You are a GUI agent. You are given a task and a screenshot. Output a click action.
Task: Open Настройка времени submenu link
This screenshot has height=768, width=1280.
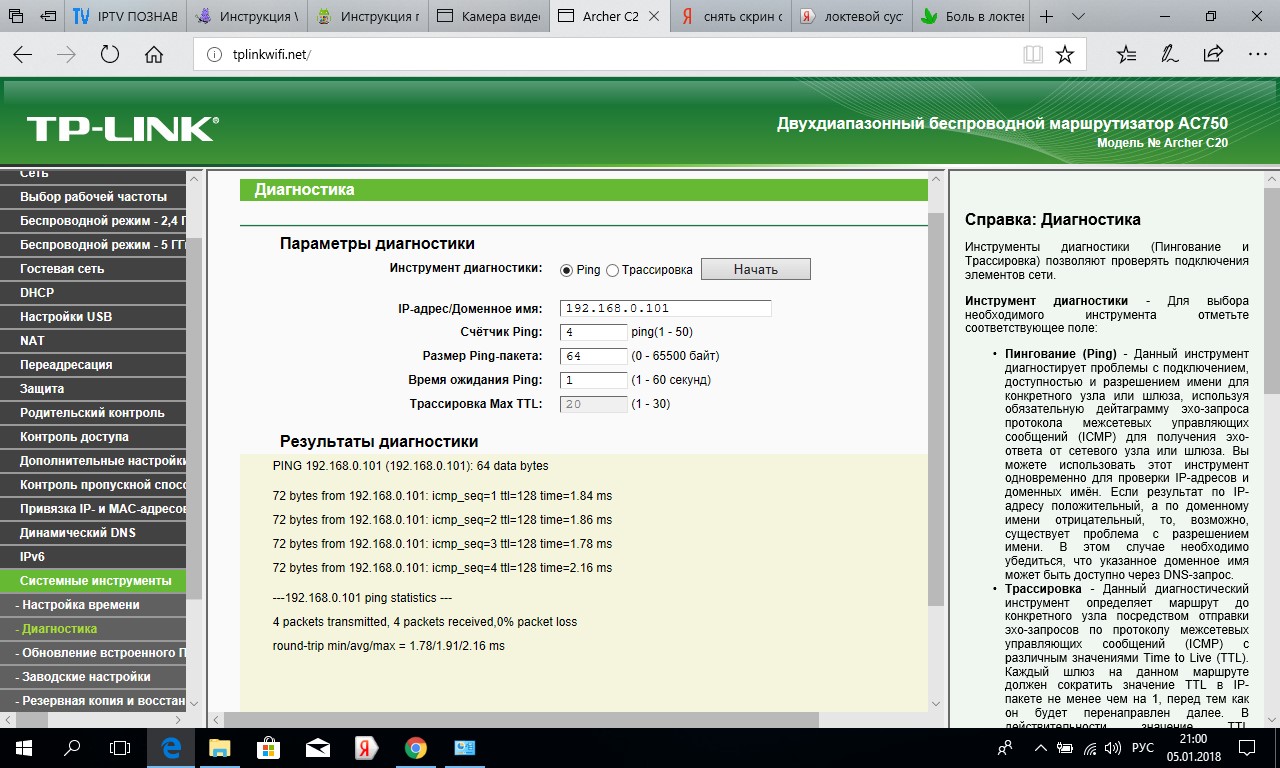click(x=81, y=605)
